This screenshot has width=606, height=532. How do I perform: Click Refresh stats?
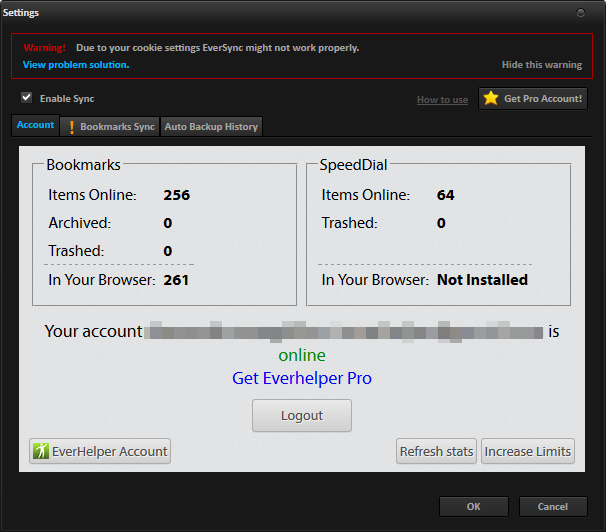click(x=436, y=451)
